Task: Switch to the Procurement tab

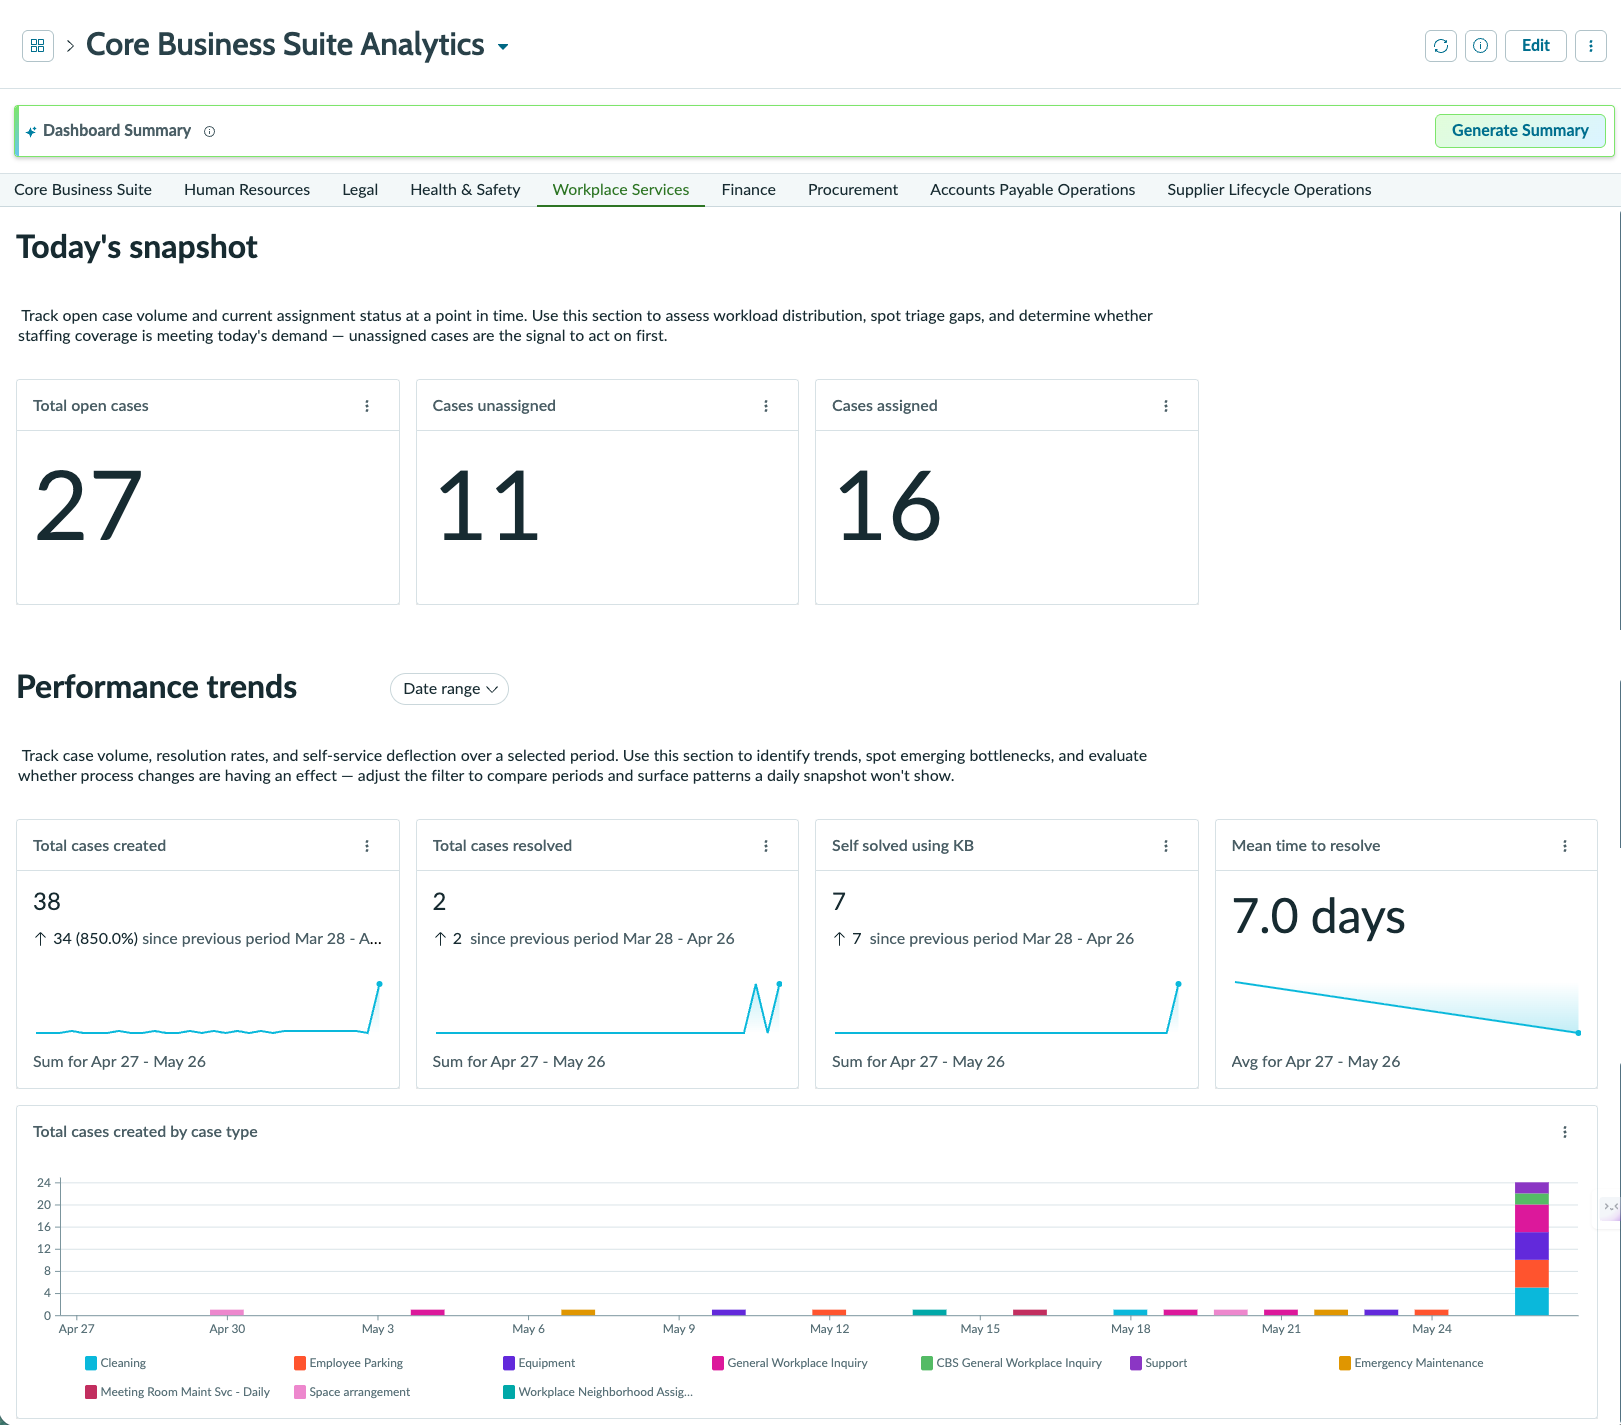Action: (x=853, y=190)
